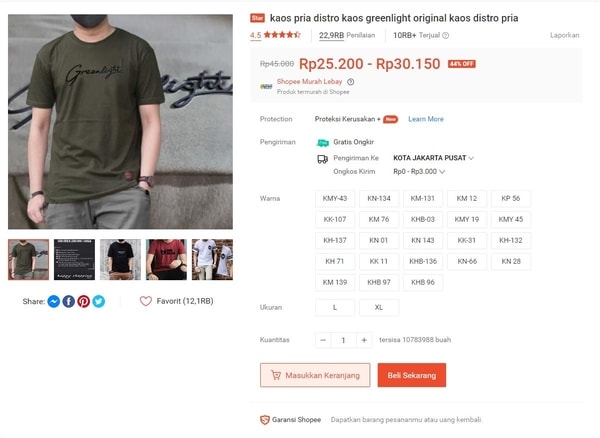The image size is (600, 438).
Task: Click Masukkan Keranjang button
Action: [315, 375]
